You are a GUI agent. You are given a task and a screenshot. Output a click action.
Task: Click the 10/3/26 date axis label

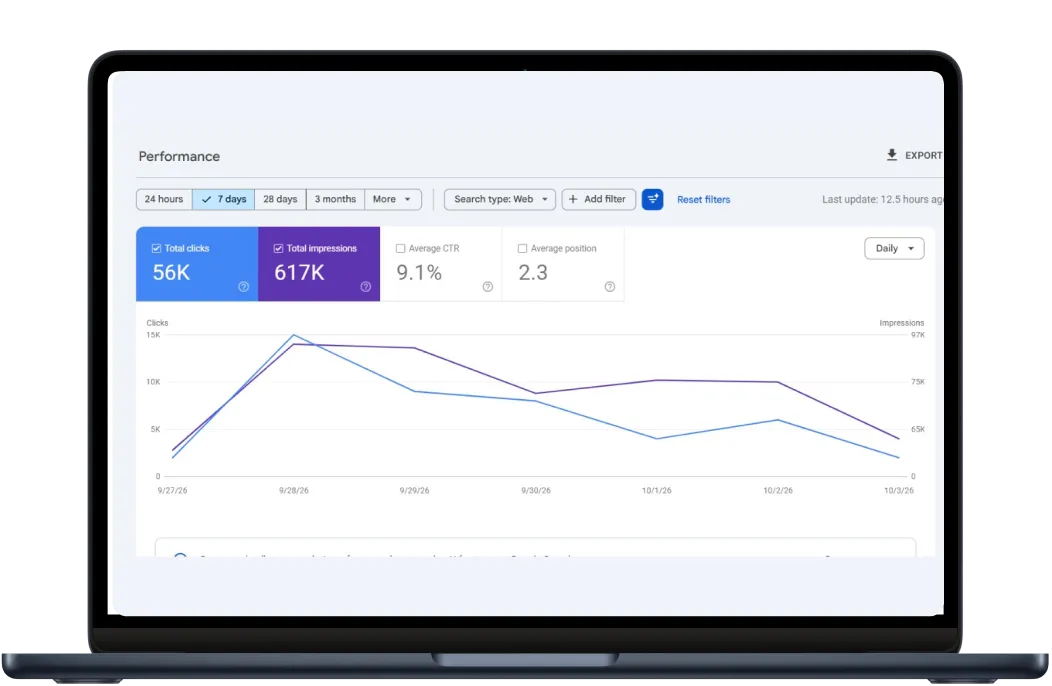(x=898, y=491)
